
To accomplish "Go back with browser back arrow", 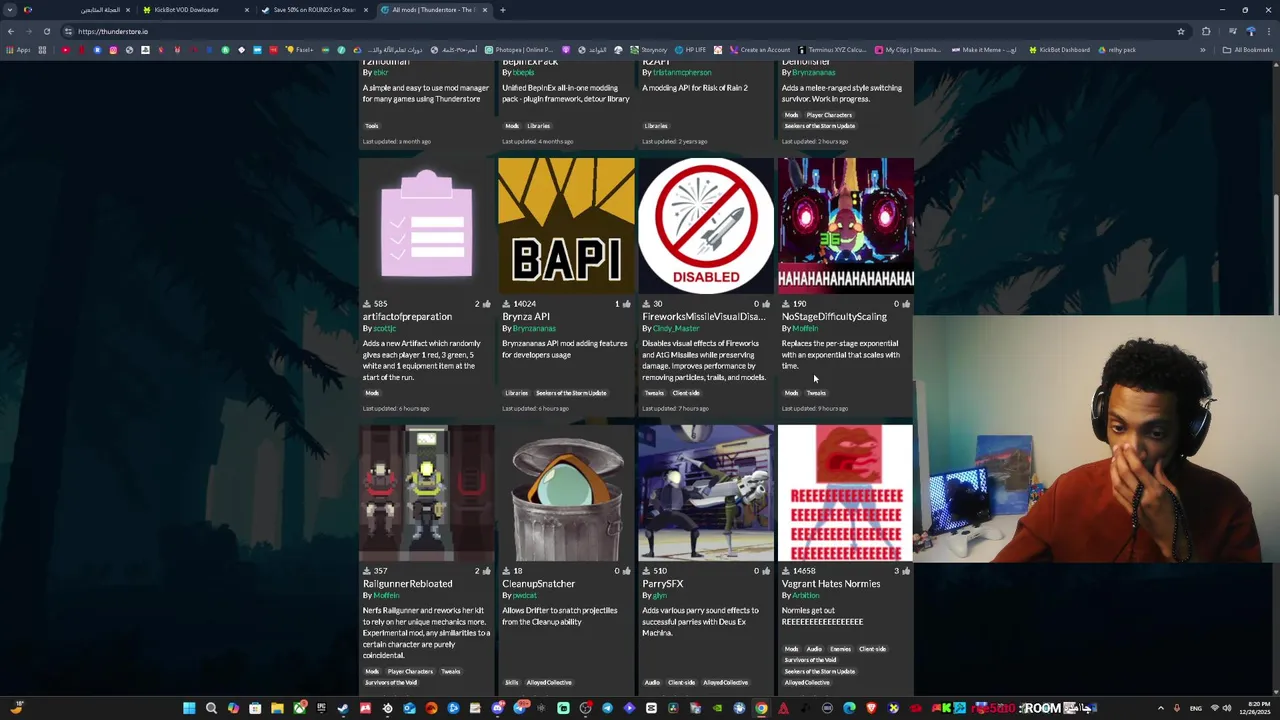I will (11, 31).
